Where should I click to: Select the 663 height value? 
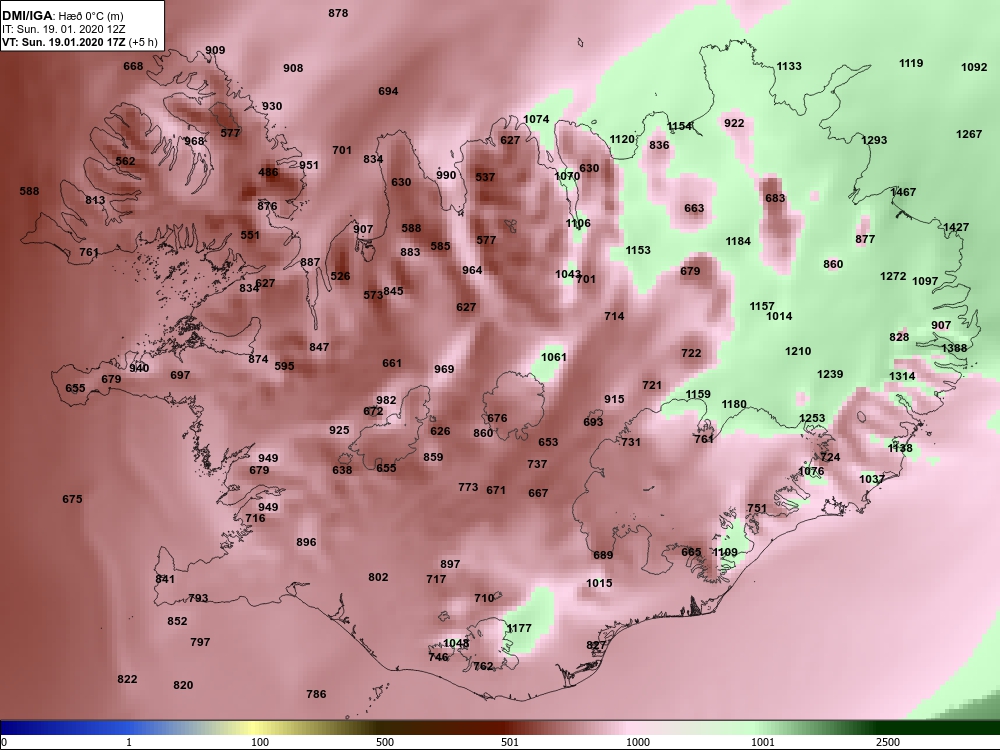[694, 208]
